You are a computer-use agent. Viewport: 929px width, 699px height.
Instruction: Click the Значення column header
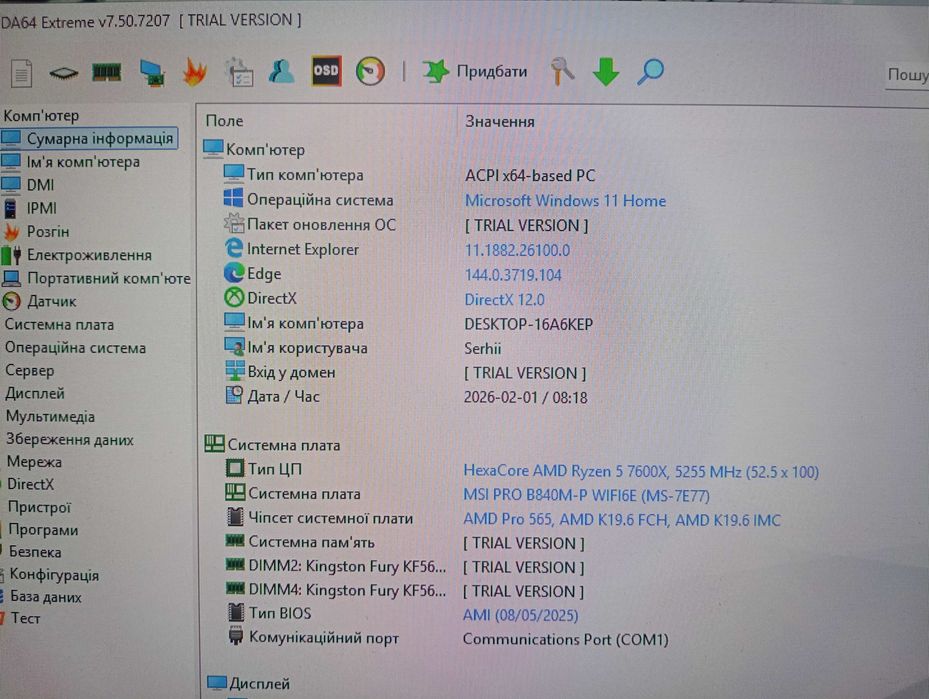click(x=499, y=121)
